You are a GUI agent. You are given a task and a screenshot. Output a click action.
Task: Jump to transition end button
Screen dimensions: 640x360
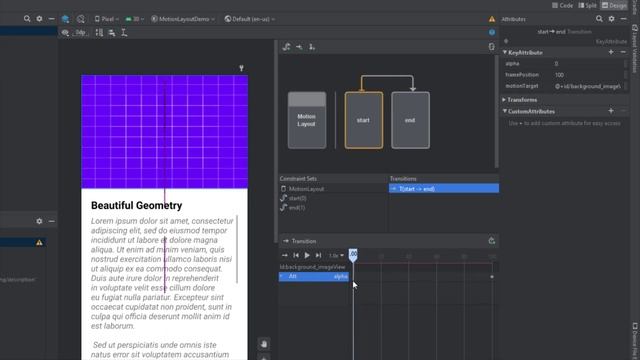318,256
